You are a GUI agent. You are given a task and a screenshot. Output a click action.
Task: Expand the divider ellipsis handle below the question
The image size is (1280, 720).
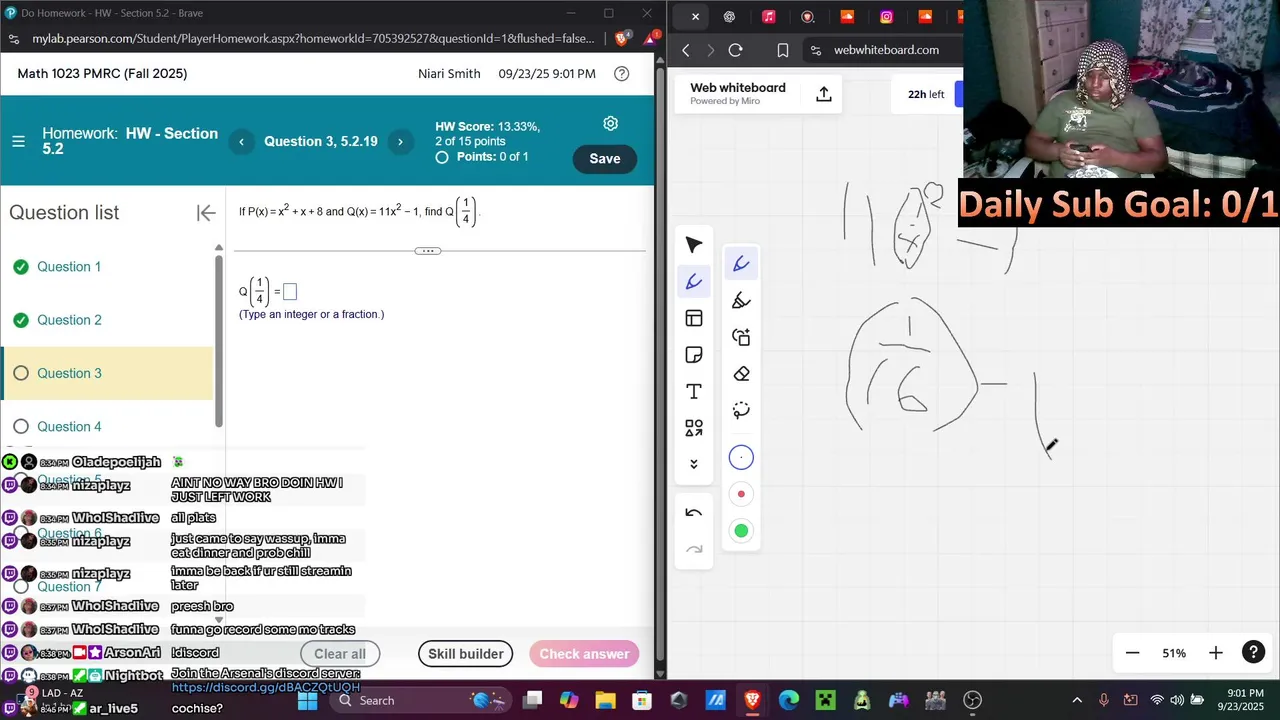(x=427, y=251)
